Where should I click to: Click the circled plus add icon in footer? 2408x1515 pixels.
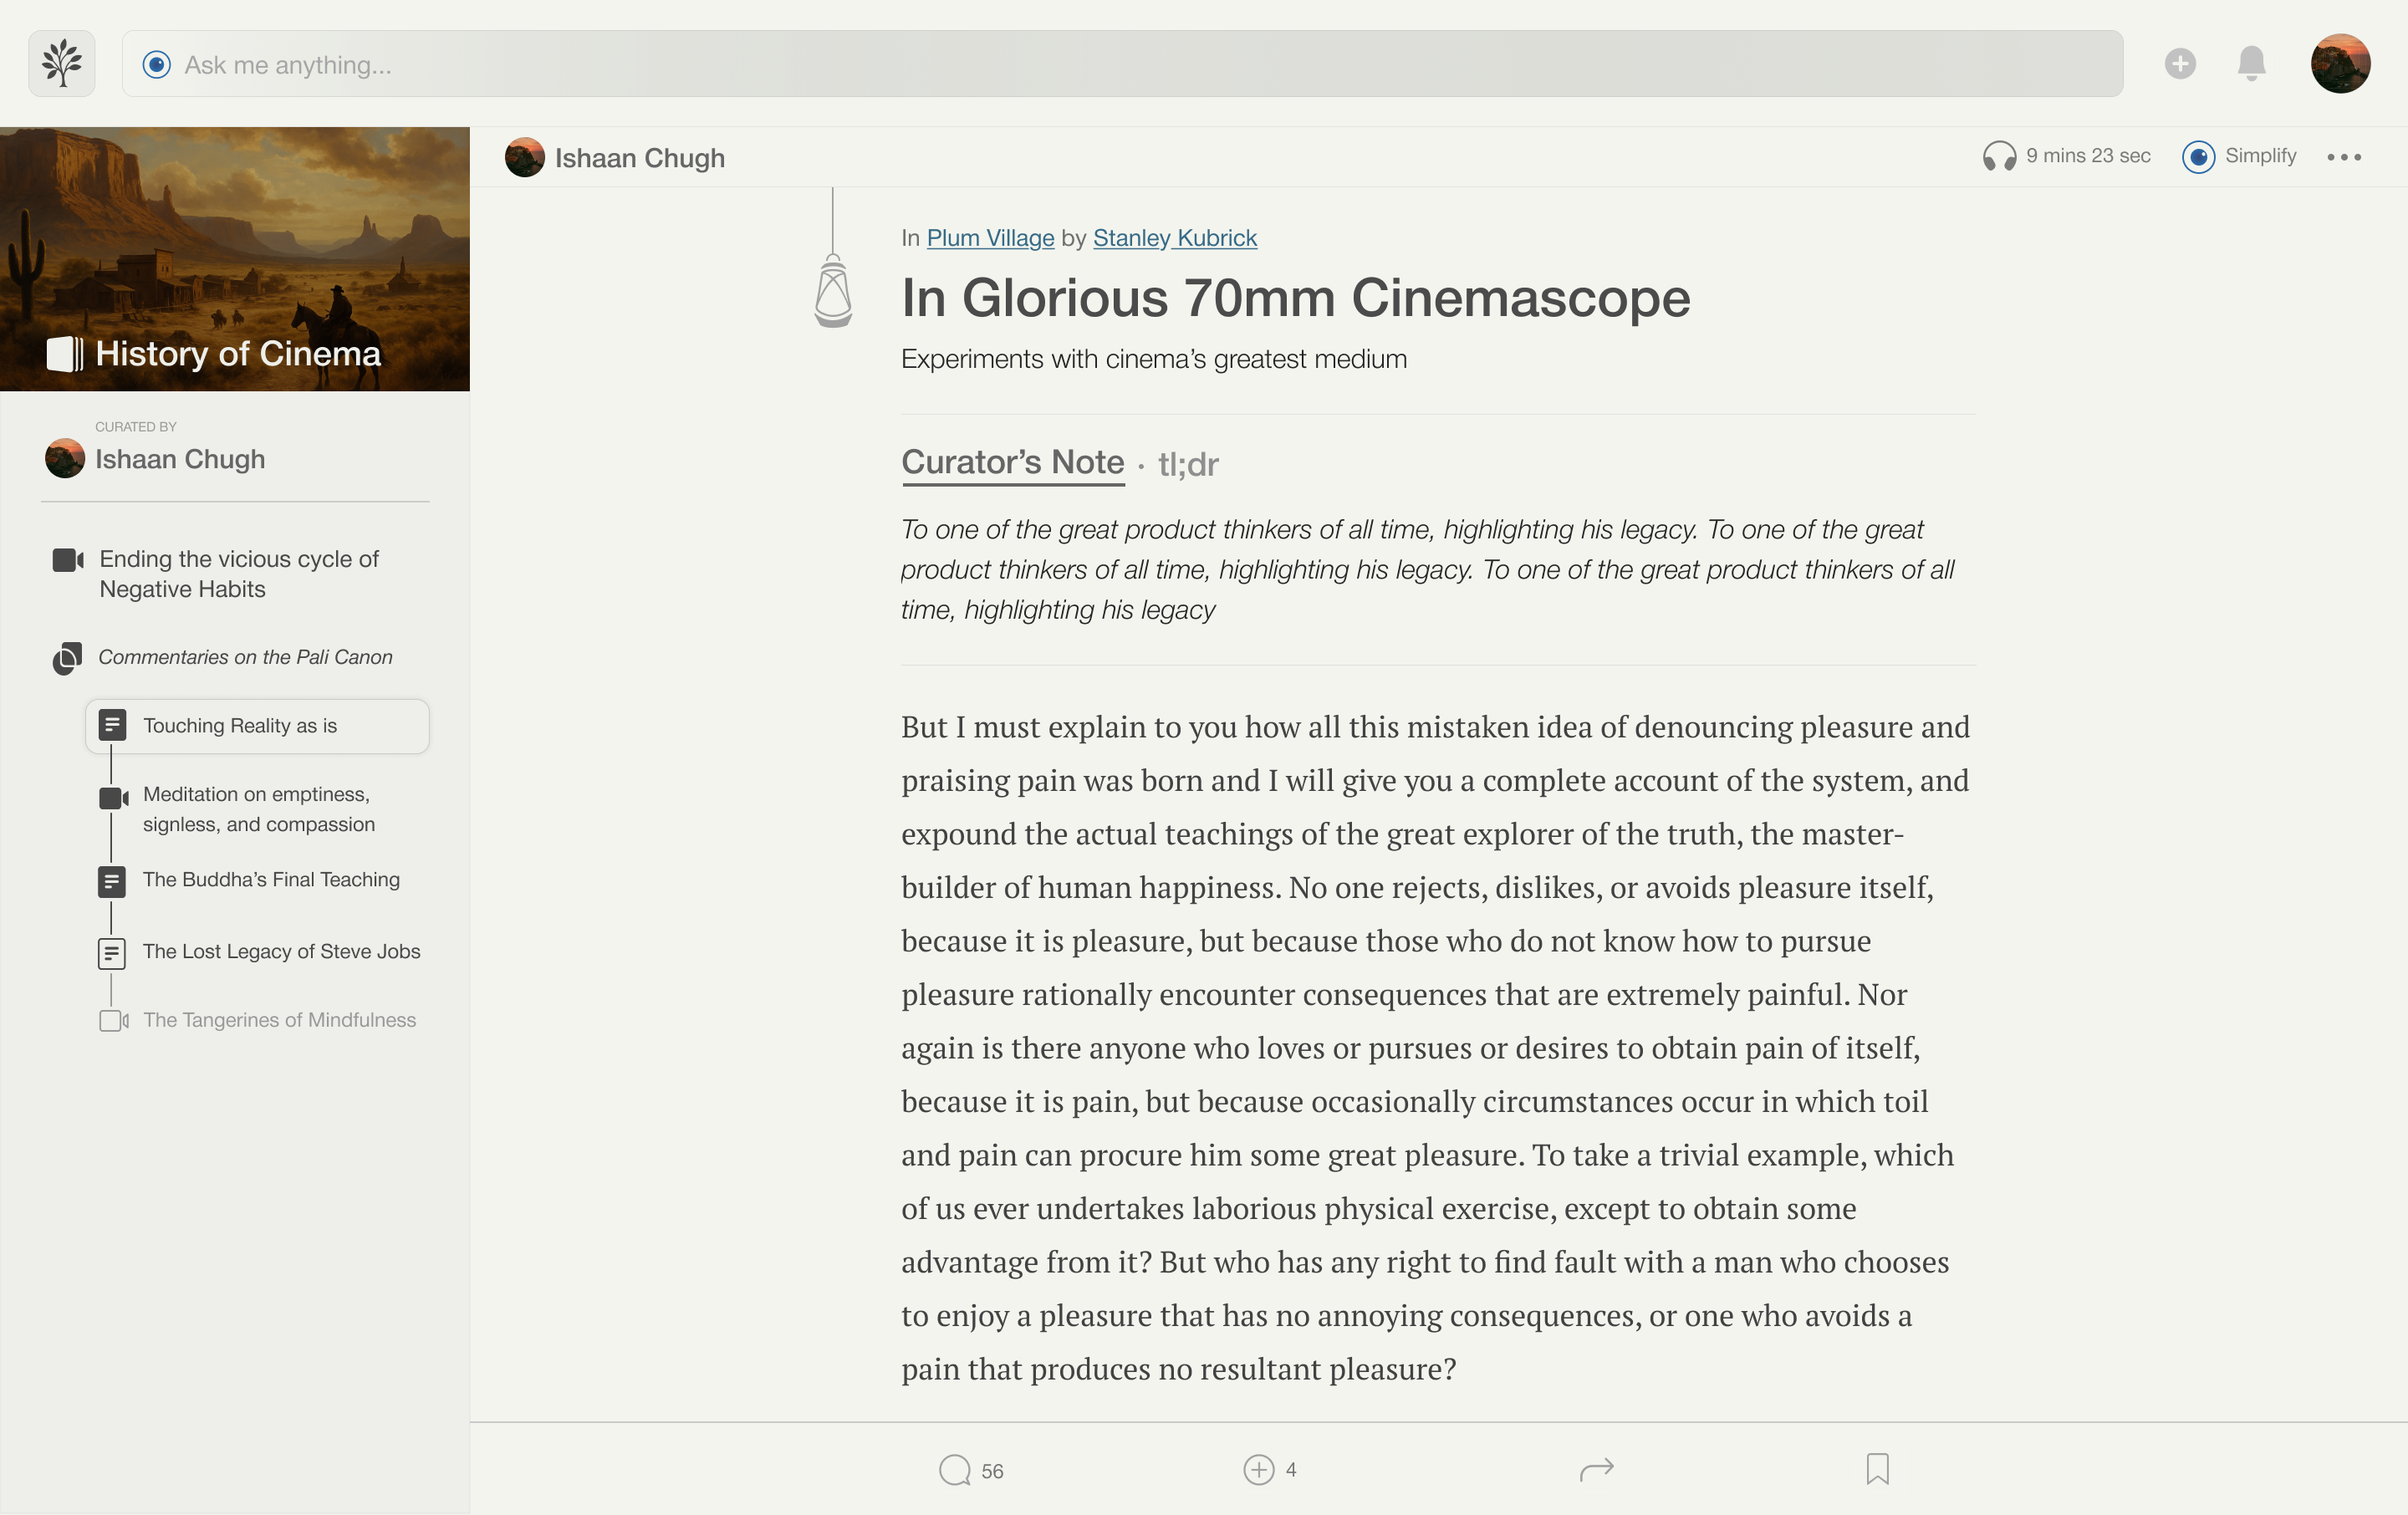[1259, 1470]
